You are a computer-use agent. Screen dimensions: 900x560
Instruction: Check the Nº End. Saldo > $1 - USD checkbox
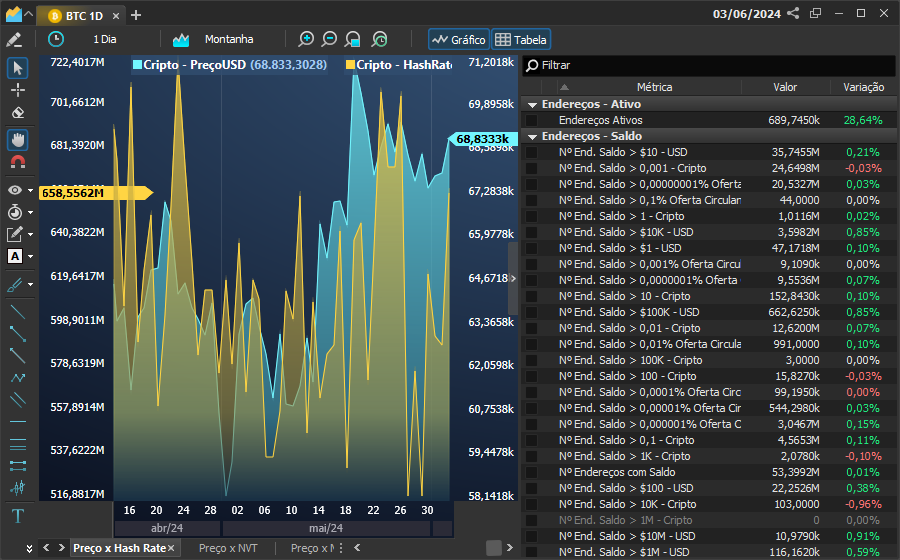pyautogui.click(x=532, y=248)
